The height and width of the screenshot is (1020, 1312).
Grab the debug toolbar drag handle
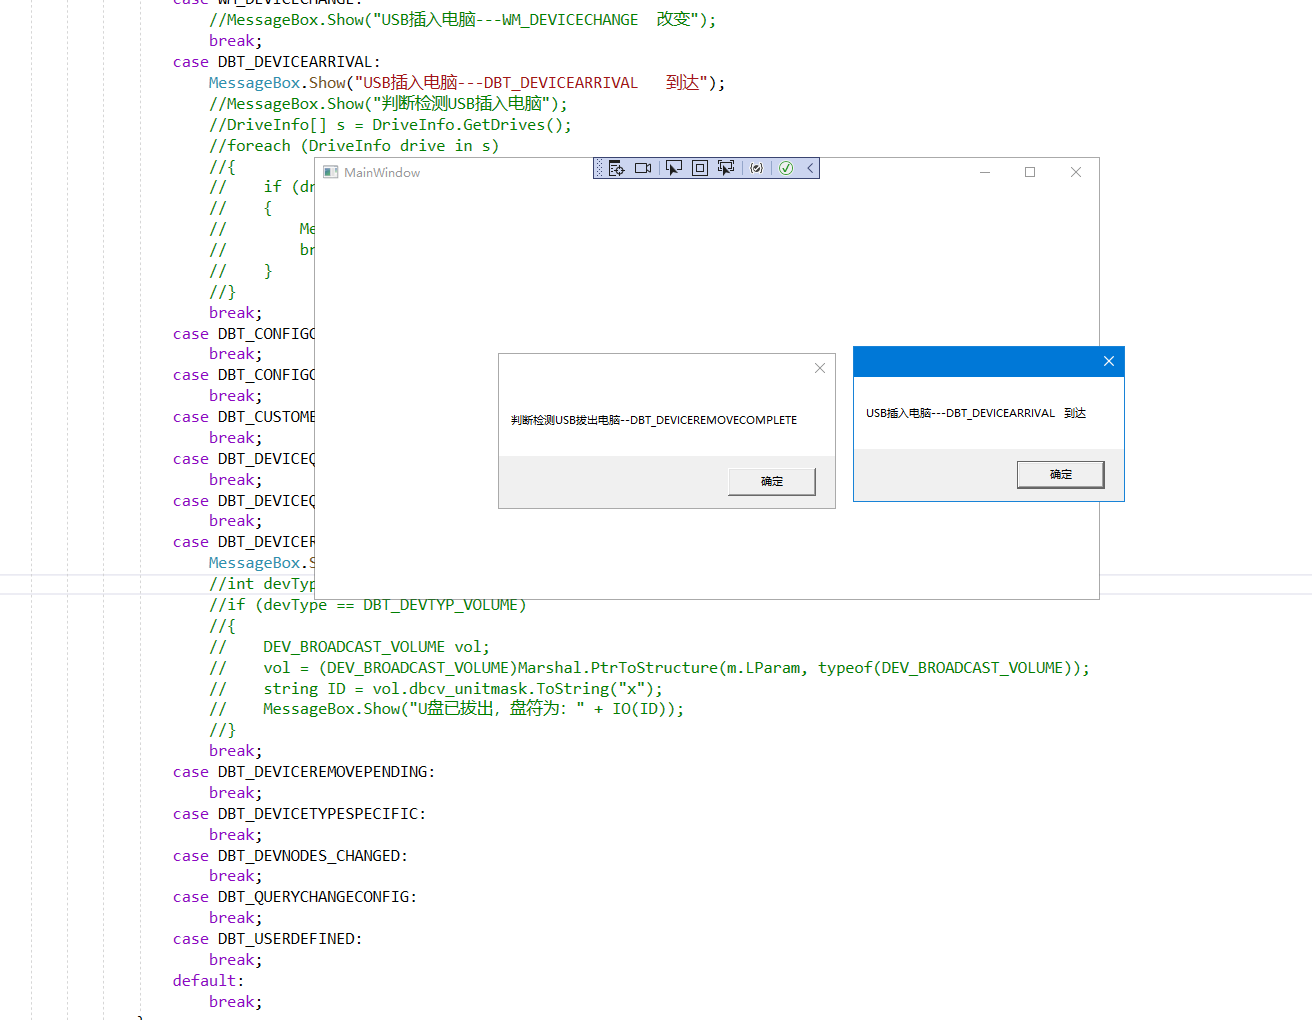[599, 168]
